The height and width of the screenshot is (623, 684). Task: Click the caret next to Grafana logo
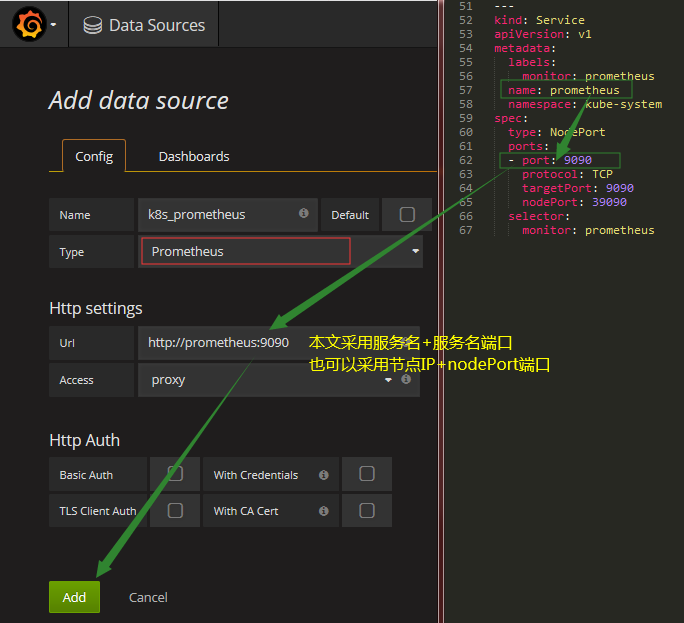click(x=53, y=25)
